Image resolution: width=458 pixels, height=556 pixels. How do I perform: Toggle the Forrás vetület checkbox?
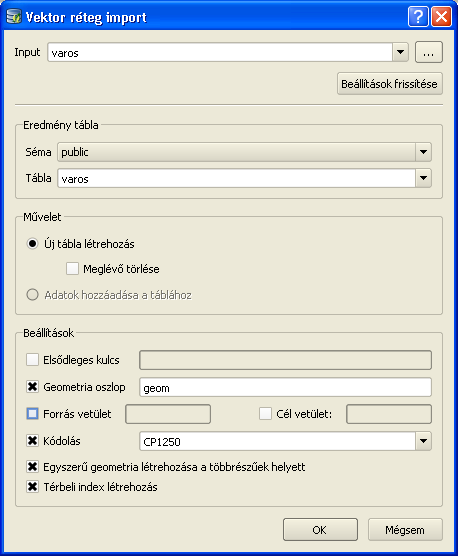32,414
